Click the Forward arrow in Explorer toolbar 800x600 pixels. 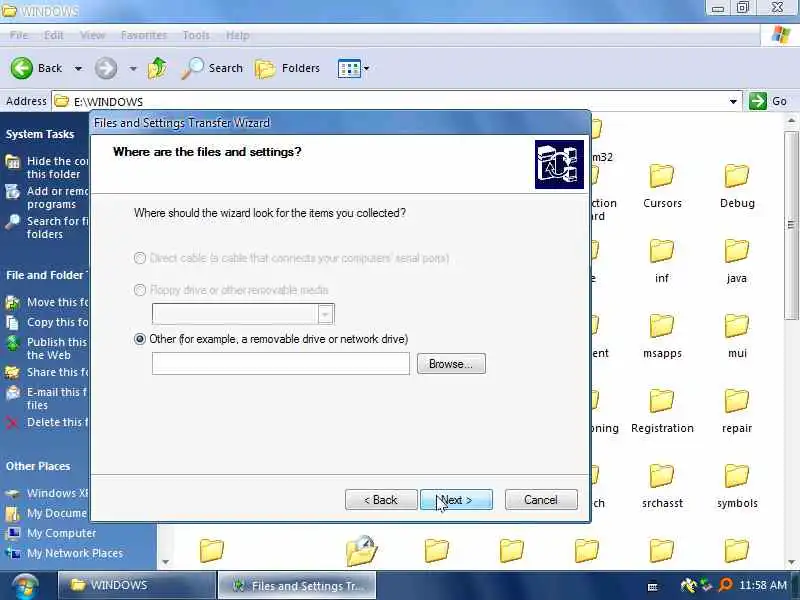106,68
